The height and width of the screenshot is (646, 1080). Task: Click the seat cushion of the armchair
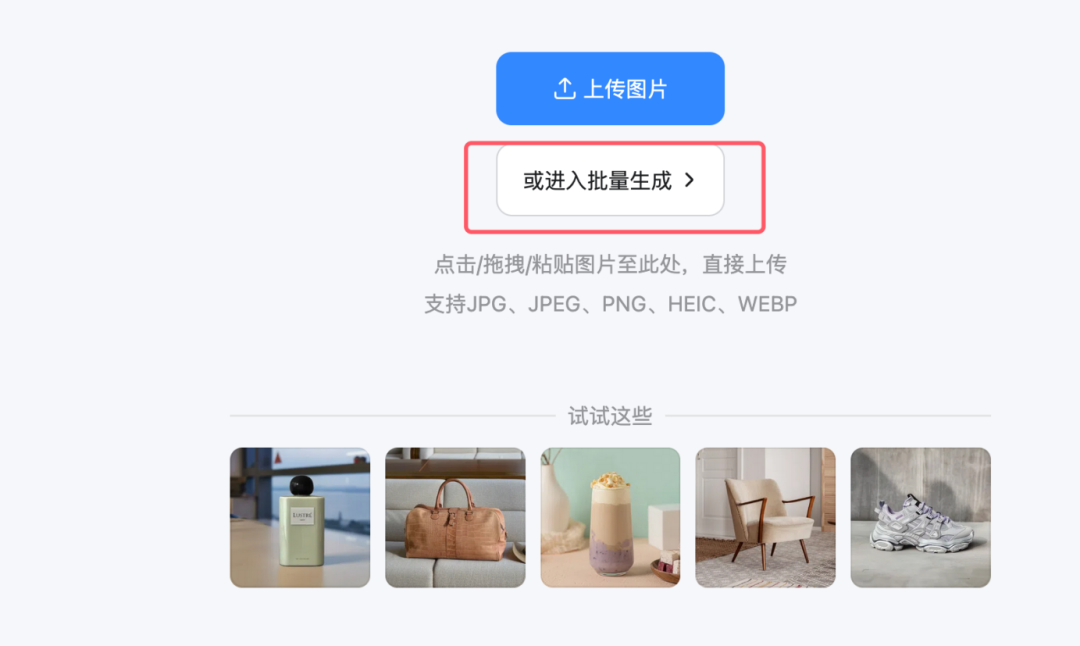click(x=782, y=528)
